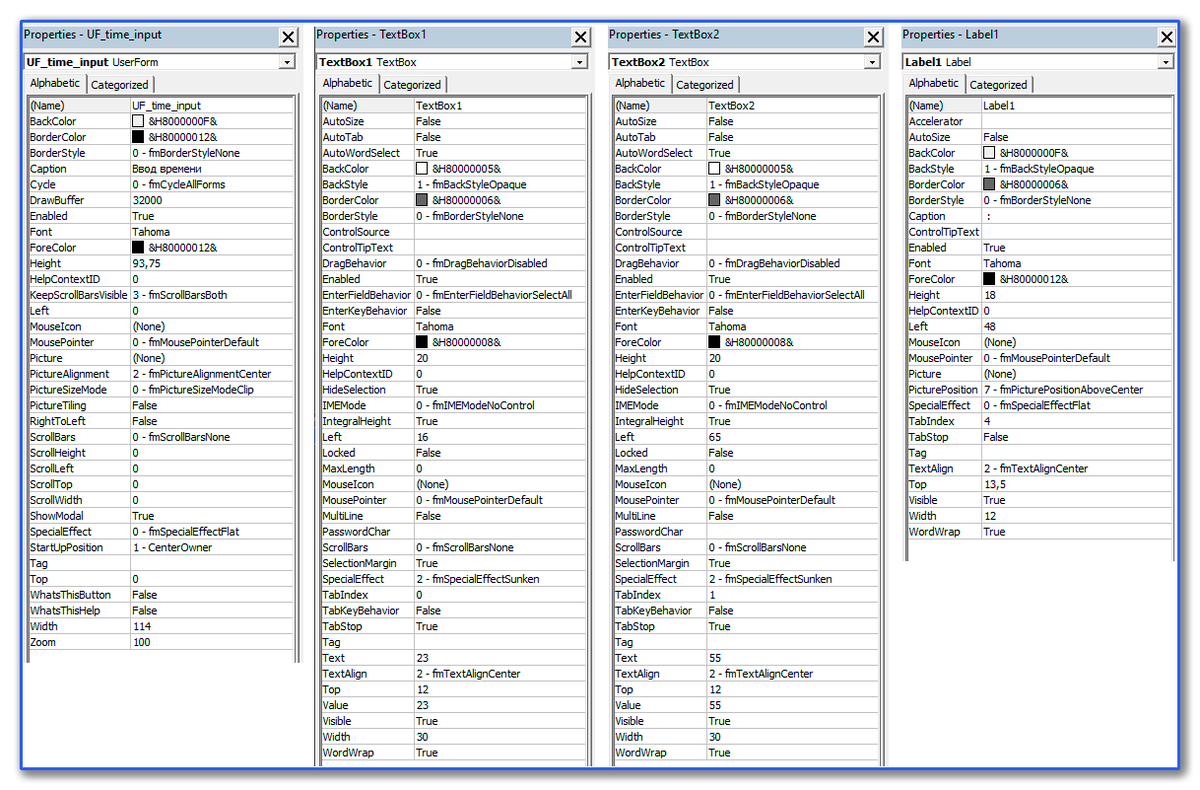Click ForeColor swatch in UF_time_input properties

tap(138, 247)
